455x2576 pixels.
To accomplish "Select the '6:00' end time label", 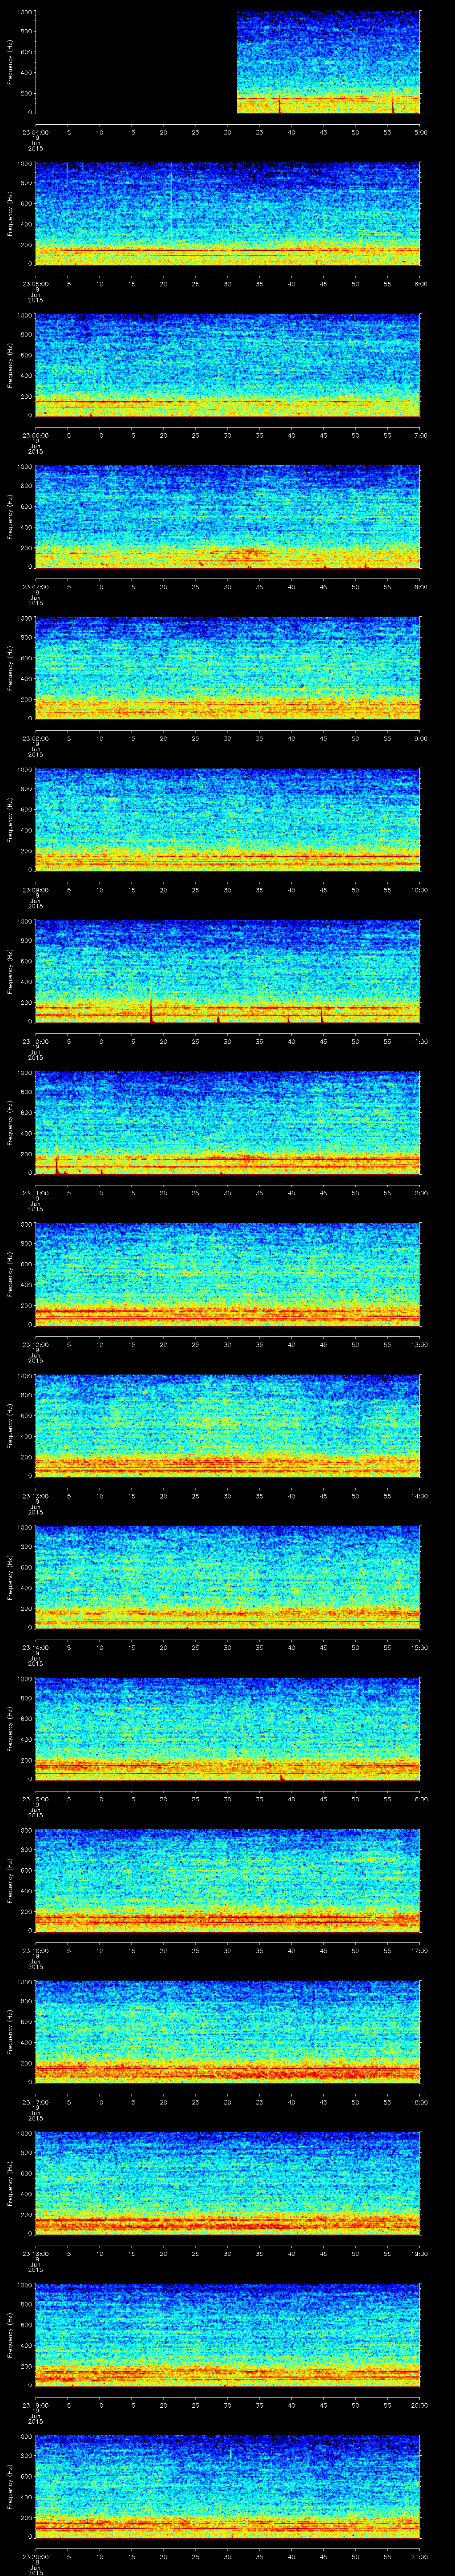I will (x=420, y=284).
